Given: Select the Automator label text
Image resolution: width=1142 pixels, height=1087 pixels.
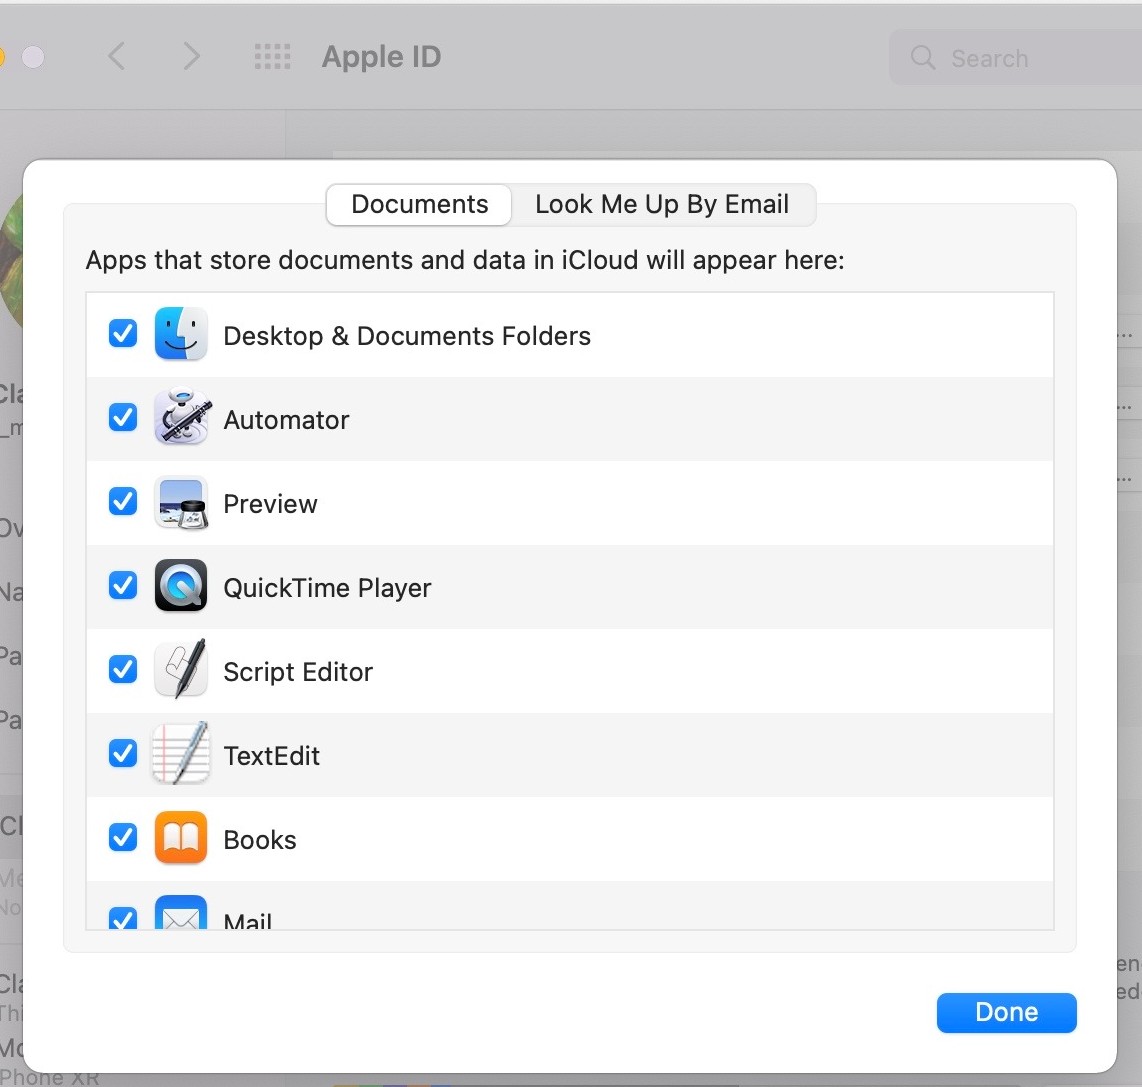Looking at the screenshot, I should (x=286, y=420).
